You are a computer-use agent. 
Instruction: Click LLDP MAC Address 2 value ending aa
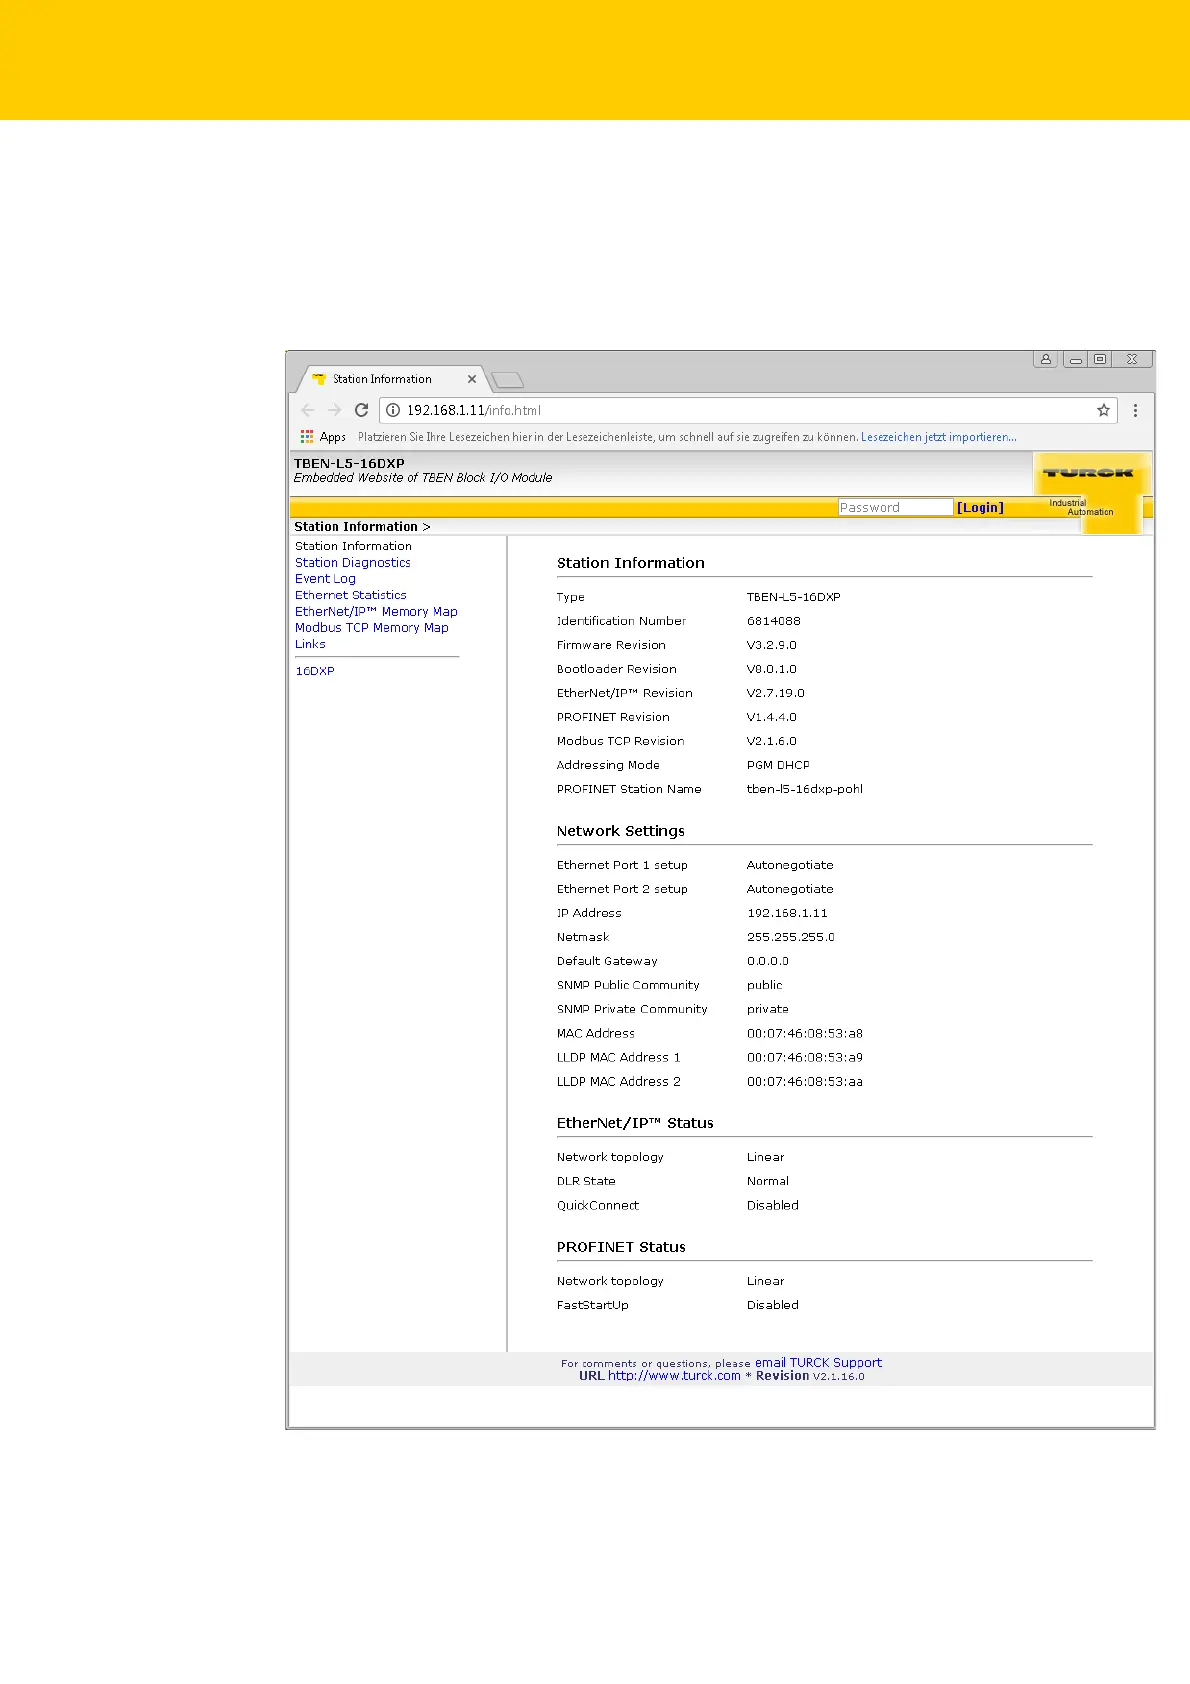coord(804,1081)
